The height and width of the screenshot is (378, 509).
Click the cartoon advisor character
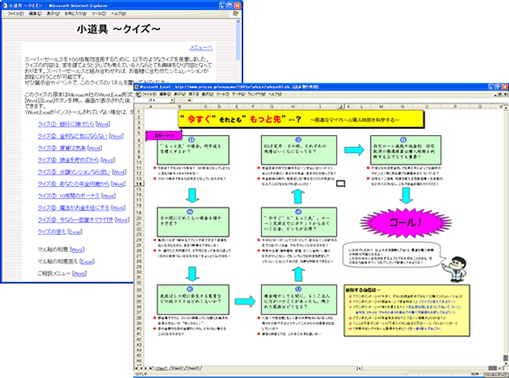(x=455, y=269)
